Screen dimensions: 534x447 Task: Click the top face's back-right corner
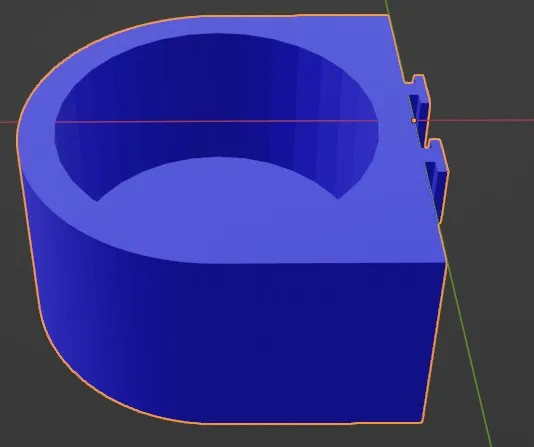388,16
